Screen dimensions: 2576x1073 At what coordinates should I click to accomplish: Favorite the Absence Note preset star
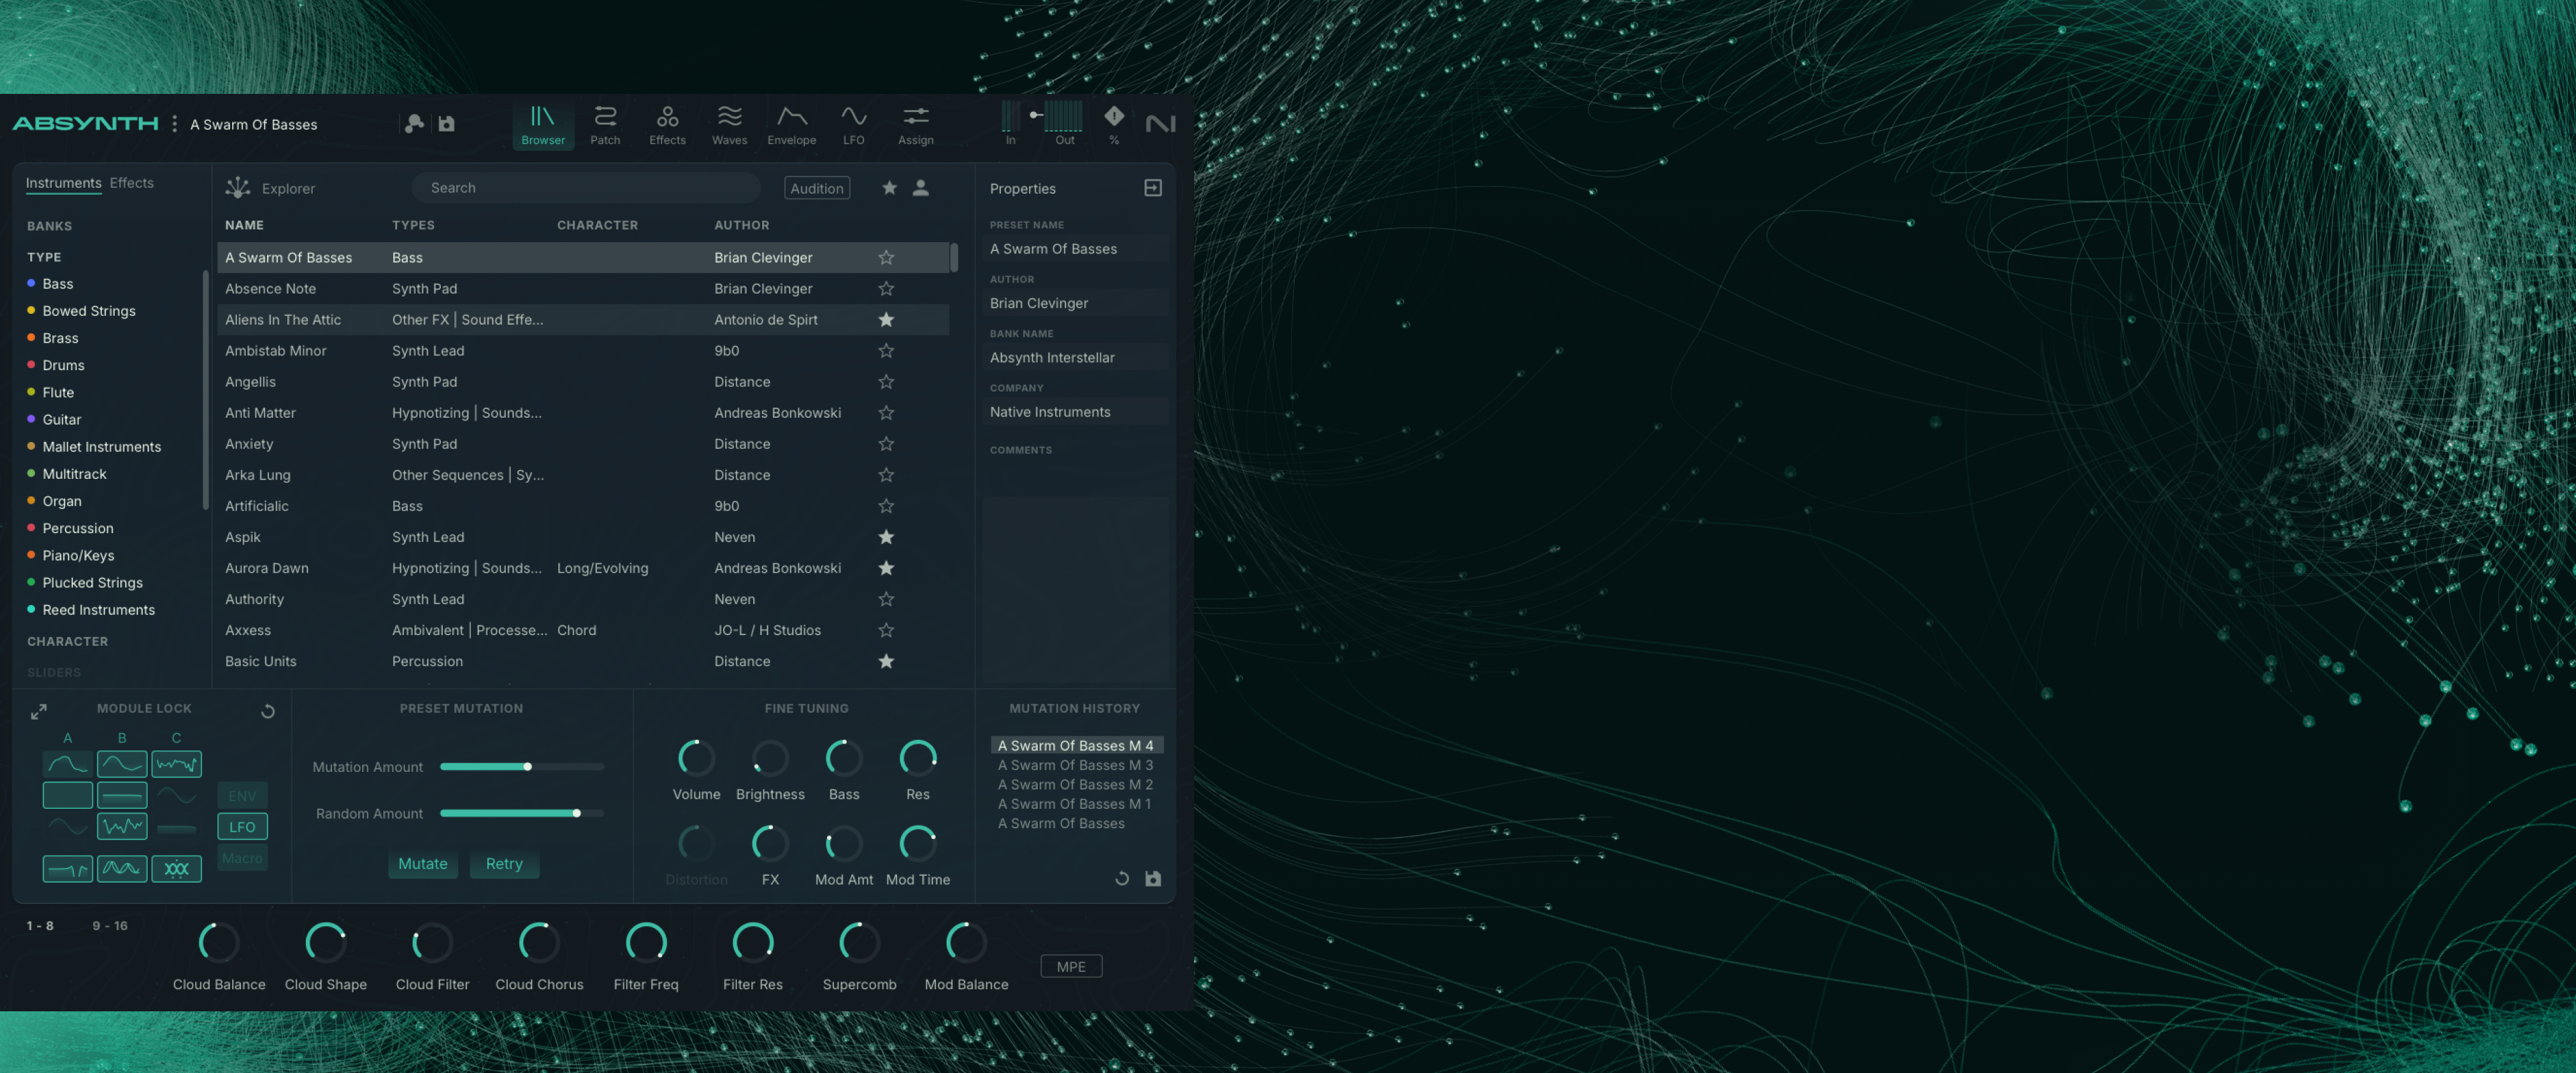(885, 289)
